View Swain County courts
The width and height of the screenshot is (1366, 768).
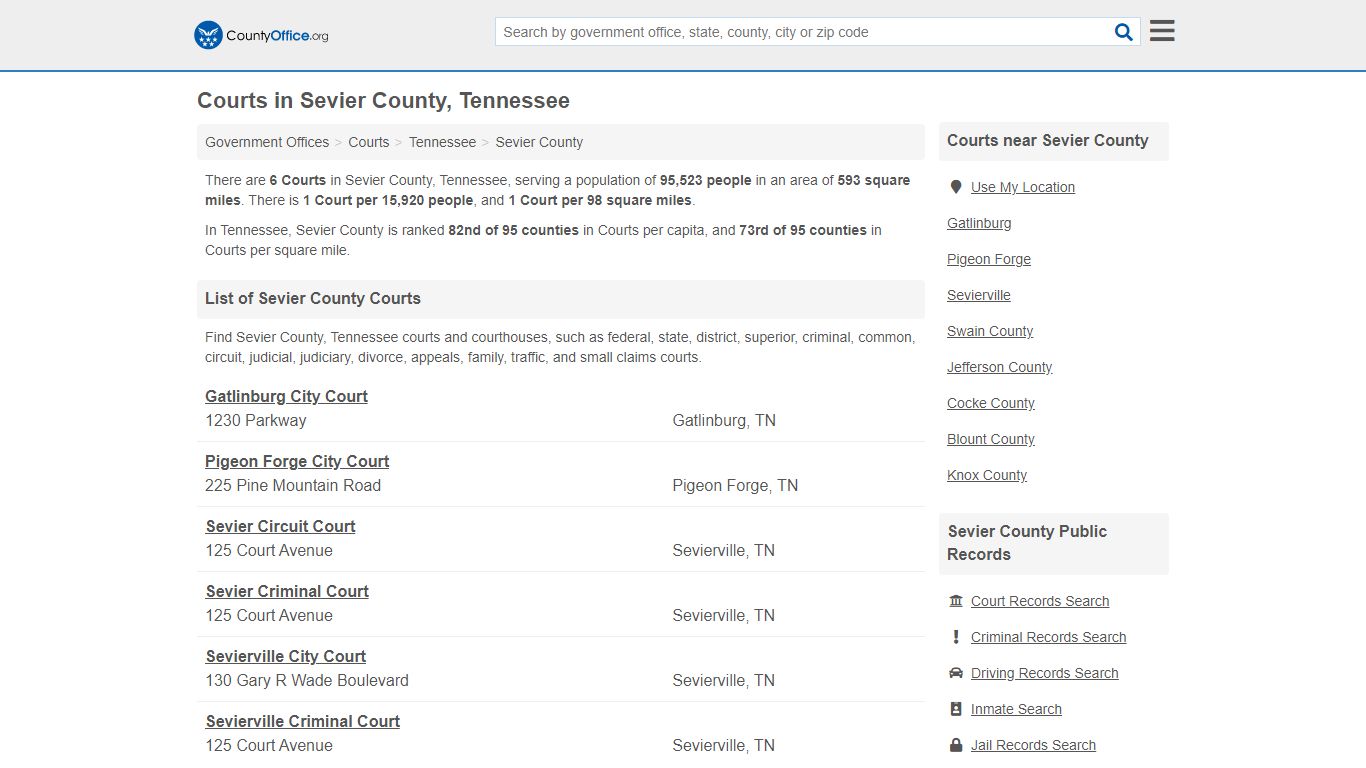[990, 331]
